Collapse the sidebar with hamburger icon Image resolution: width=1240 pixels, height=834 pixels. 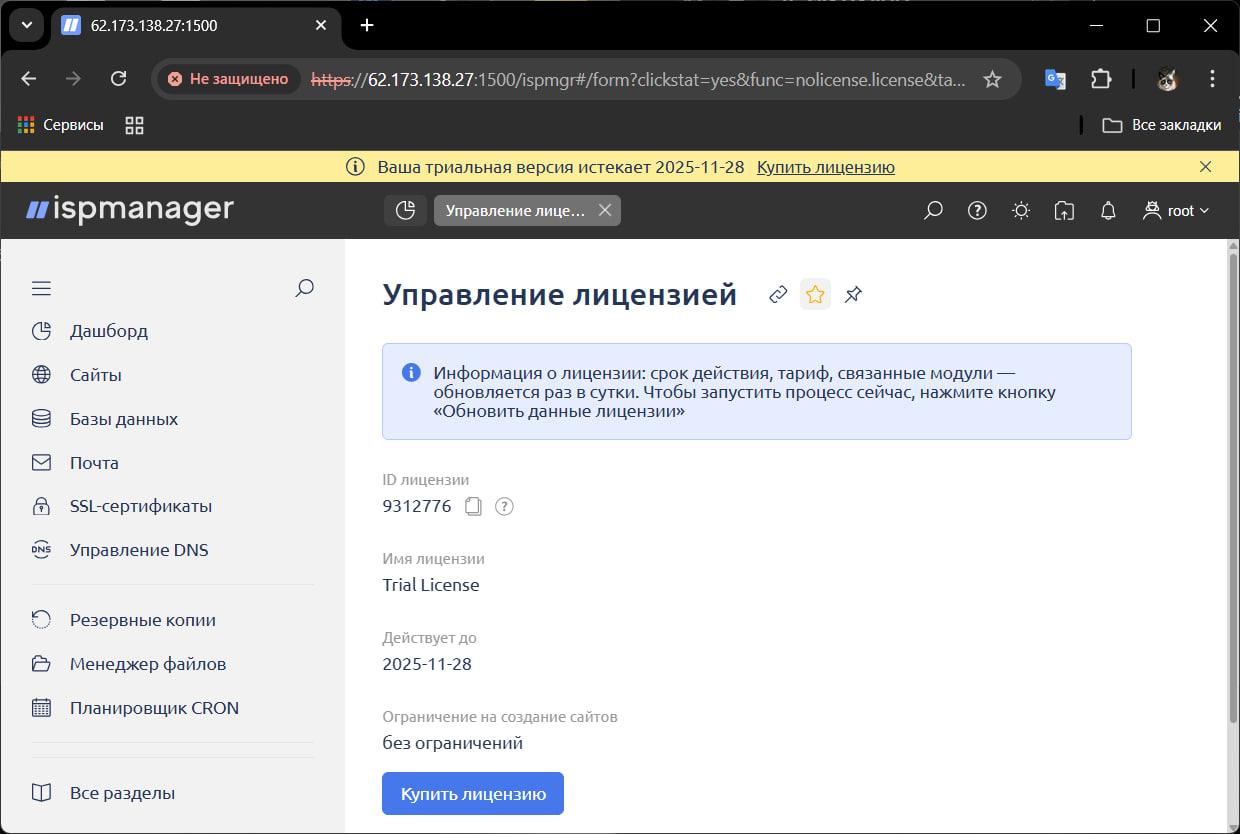(x=41, y=287)
